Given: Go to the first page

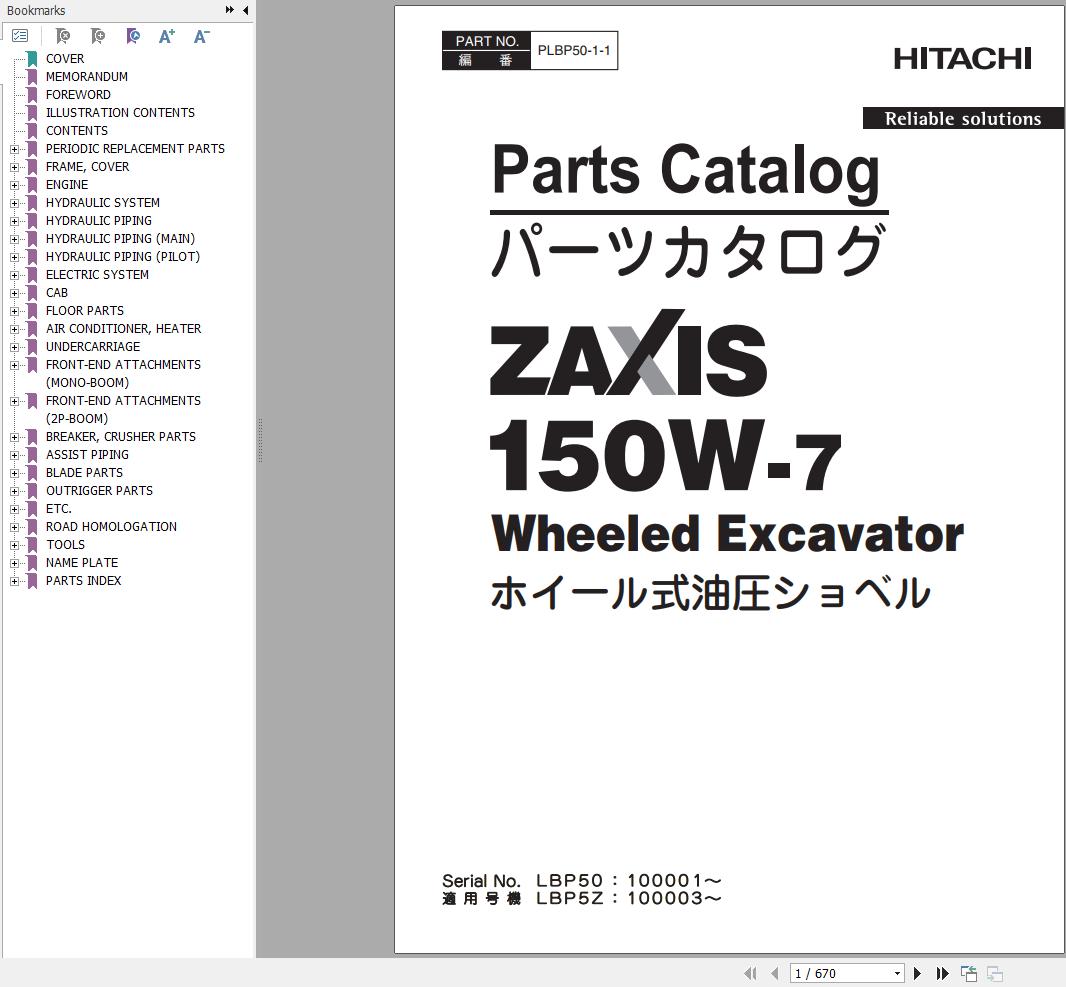Looking at the screenshot, I should point(751,973).
